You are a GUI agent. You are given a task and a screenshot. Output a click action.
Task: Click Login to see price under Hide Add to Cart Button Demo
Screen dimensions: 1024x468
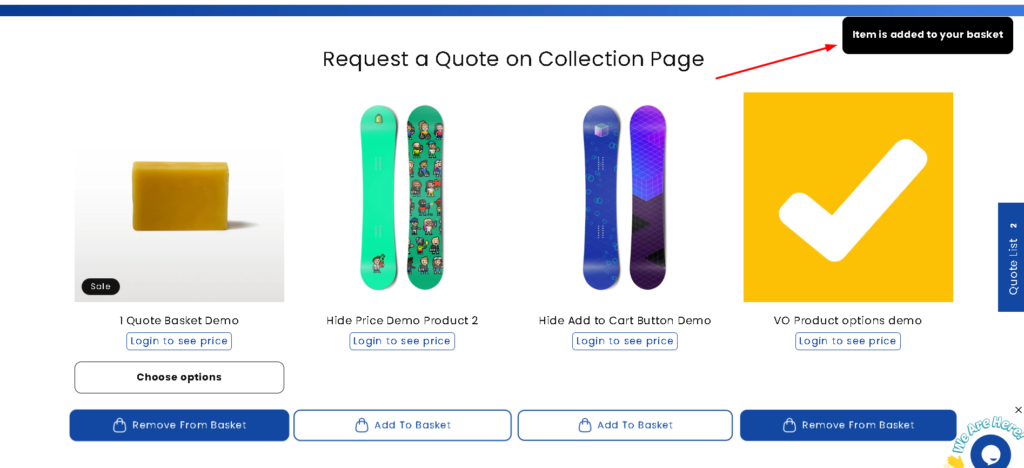(625, 341)
